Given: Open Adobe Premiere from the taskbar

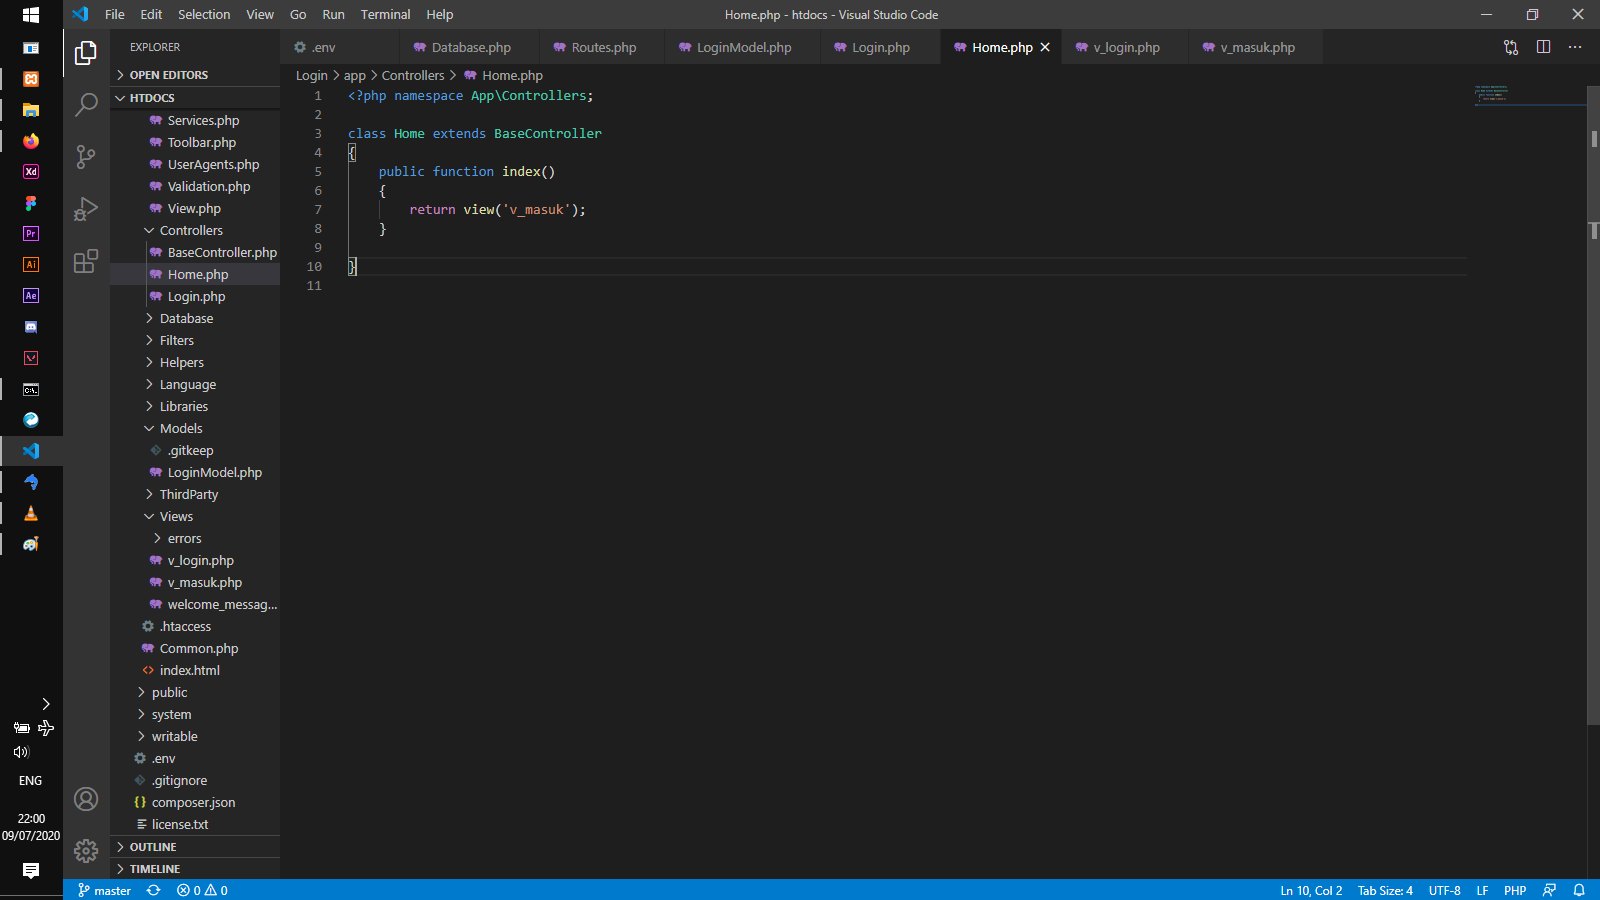Looking at the screenshot, I should tap(31, 234).
